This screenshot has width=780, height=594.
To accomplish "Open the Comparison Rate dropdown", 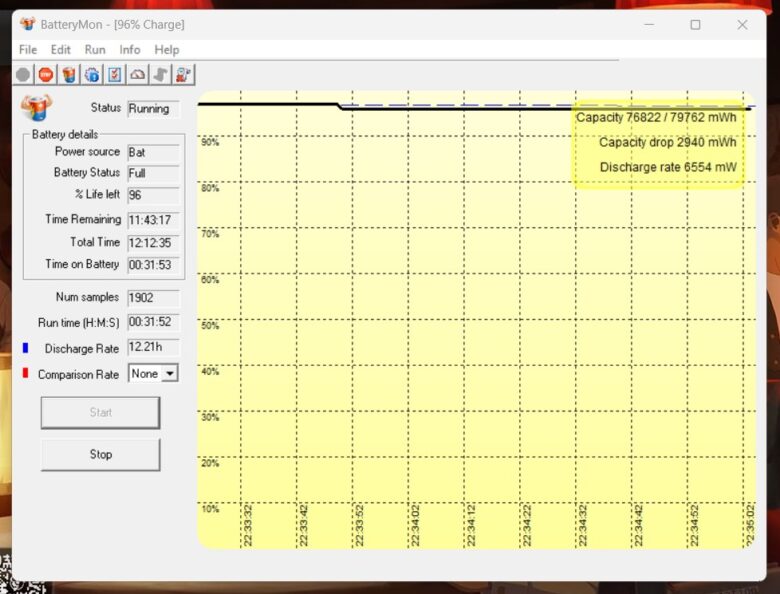I will click(x=169, y=373).
